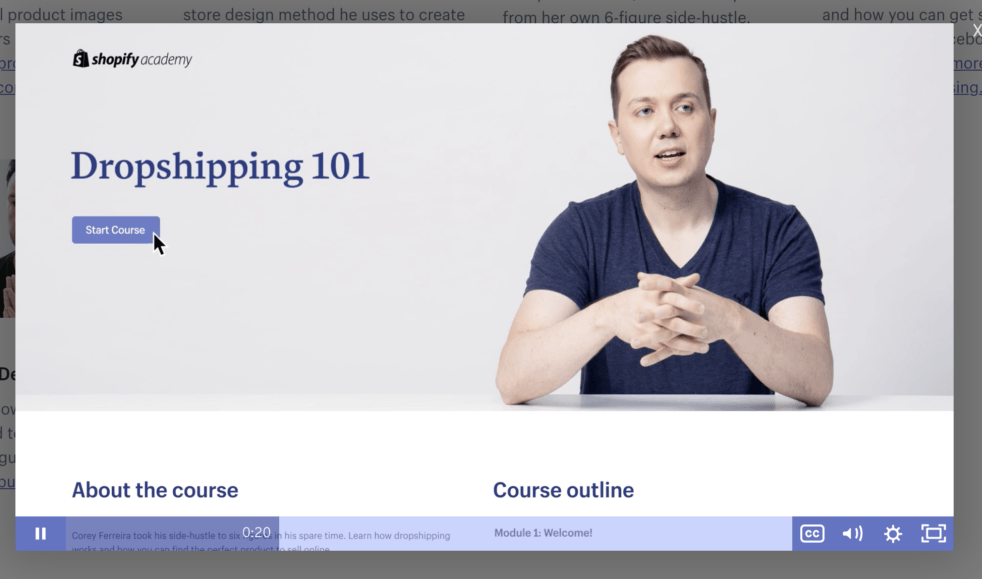Select Module 1: Welcome! item
The image size is (982, 579).
pos(543,533)
